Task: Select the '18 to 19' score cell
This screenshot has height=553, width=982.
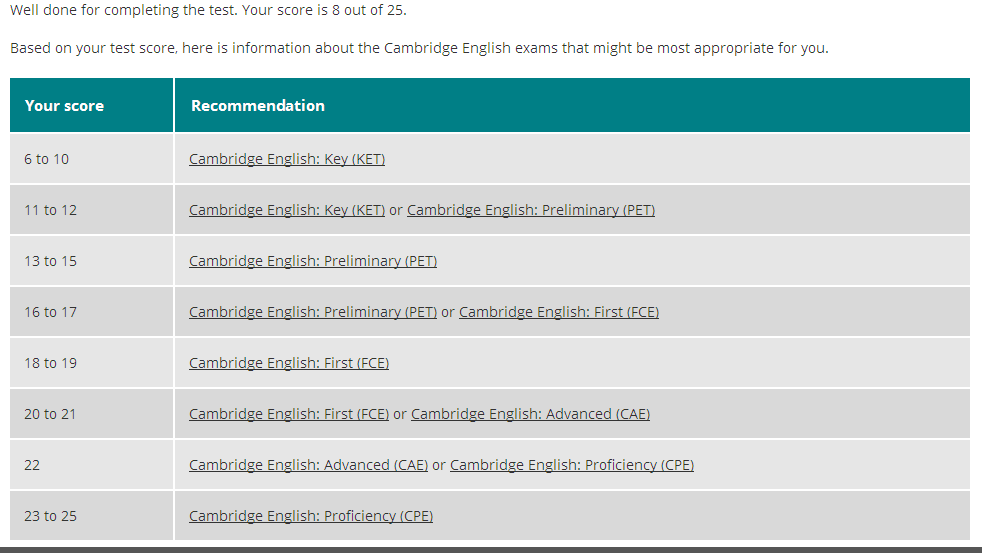Action: point(91,363)
